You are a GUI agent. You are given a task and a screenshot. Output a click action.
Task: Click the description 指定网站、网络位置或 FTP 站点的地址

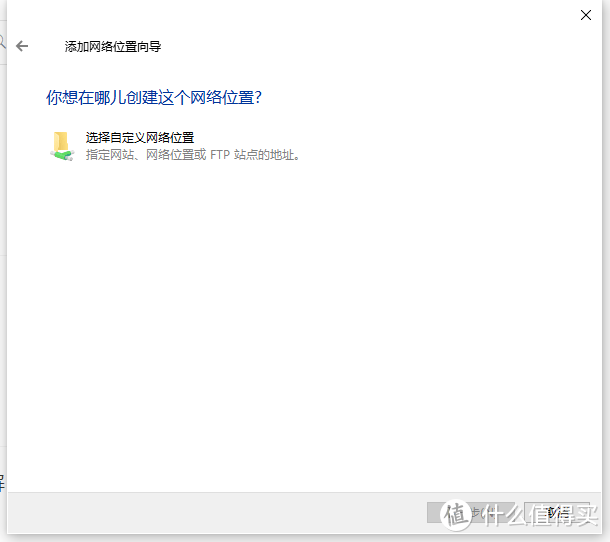tap(193, 155)
